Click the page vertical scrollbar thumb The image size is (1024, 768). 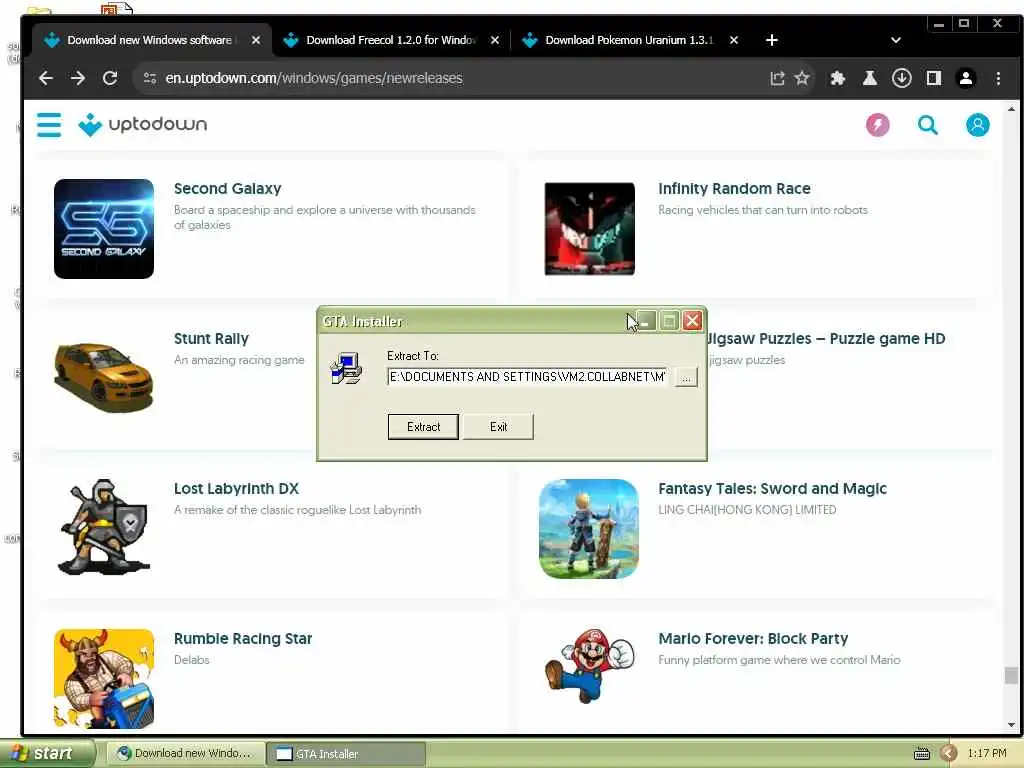pos(1010,675)
